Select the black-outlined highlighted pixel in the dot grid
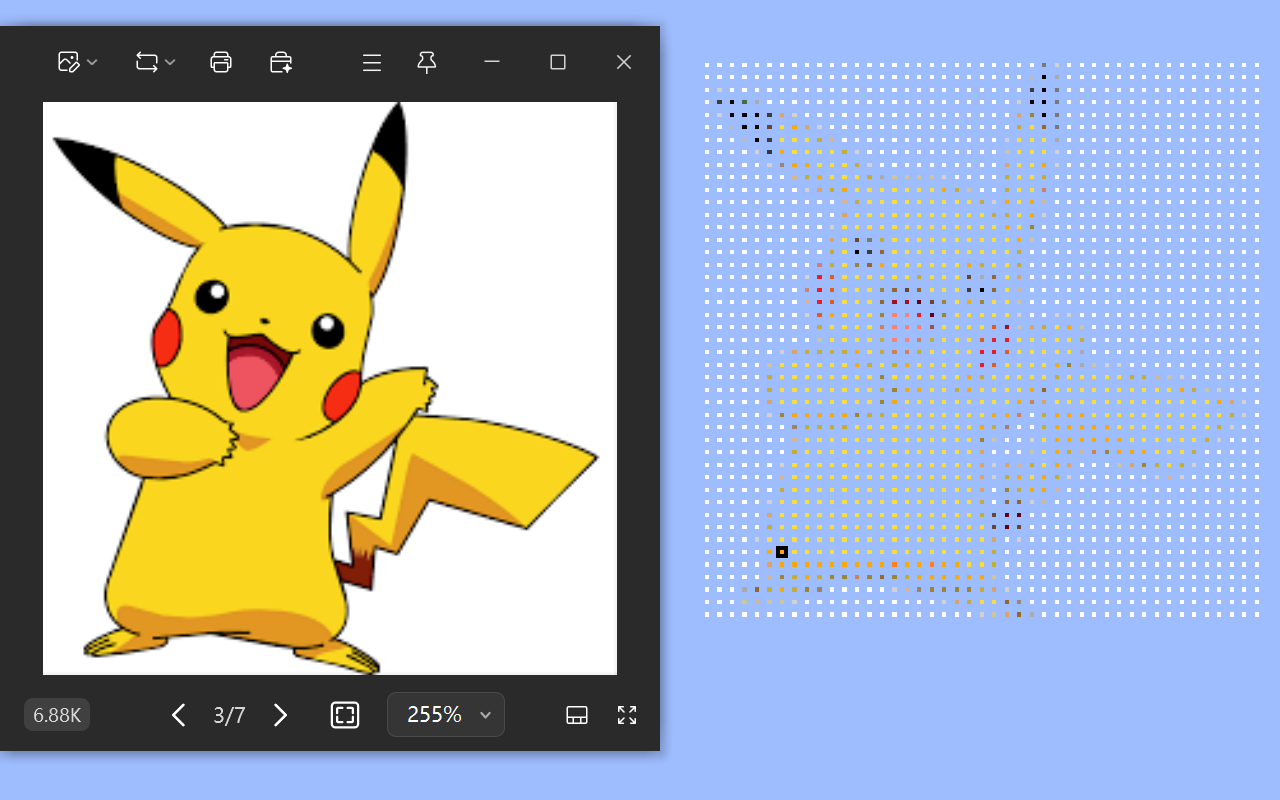 782,552
